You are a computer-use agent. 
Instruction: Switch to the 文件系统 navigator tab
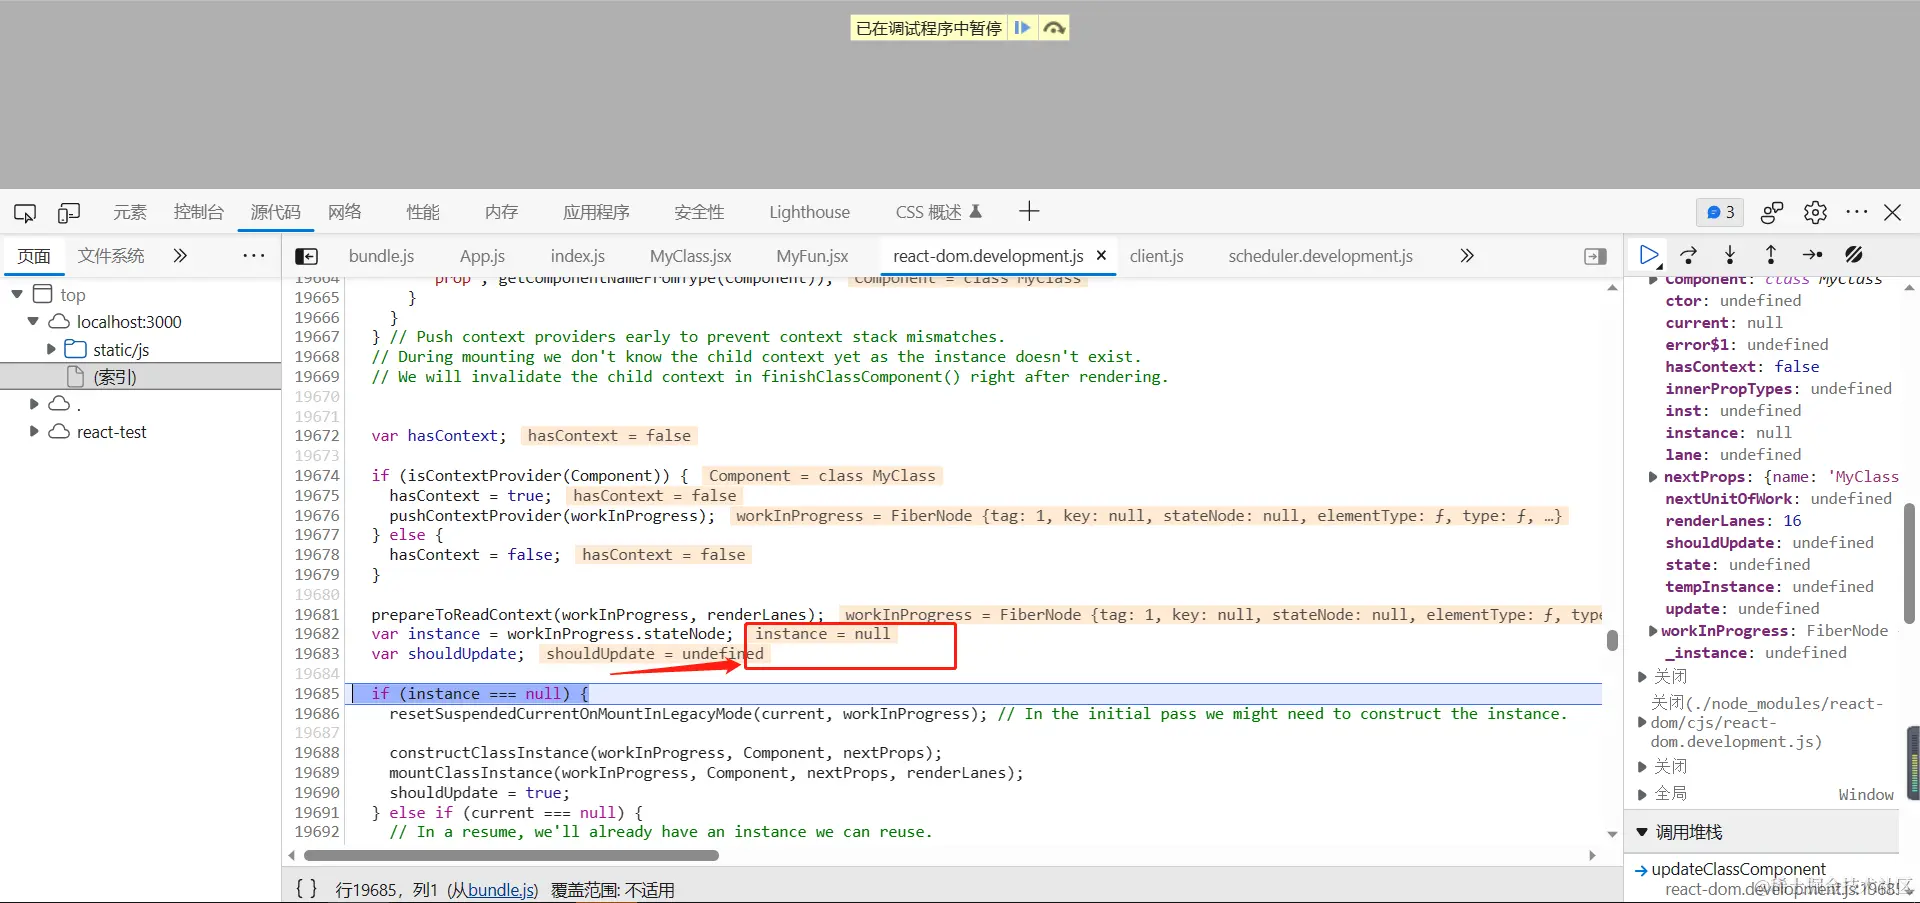(x=111, y=256)
